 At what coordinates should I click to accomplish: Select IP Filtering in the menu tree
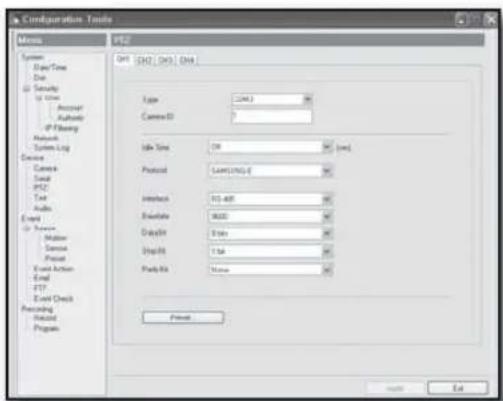(x=61, y=128)
